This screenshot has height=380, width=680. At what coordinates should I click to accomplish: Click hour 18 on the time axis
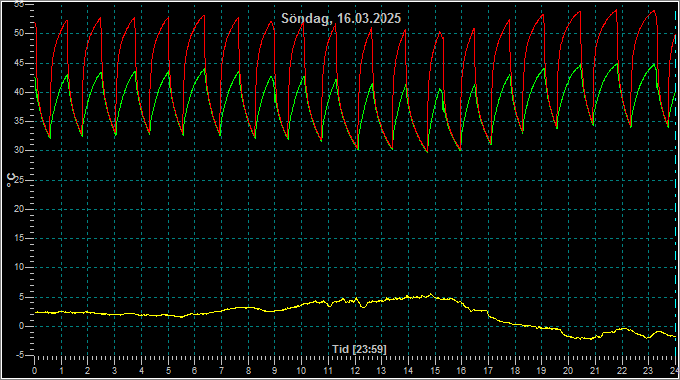tap(515, 371)
